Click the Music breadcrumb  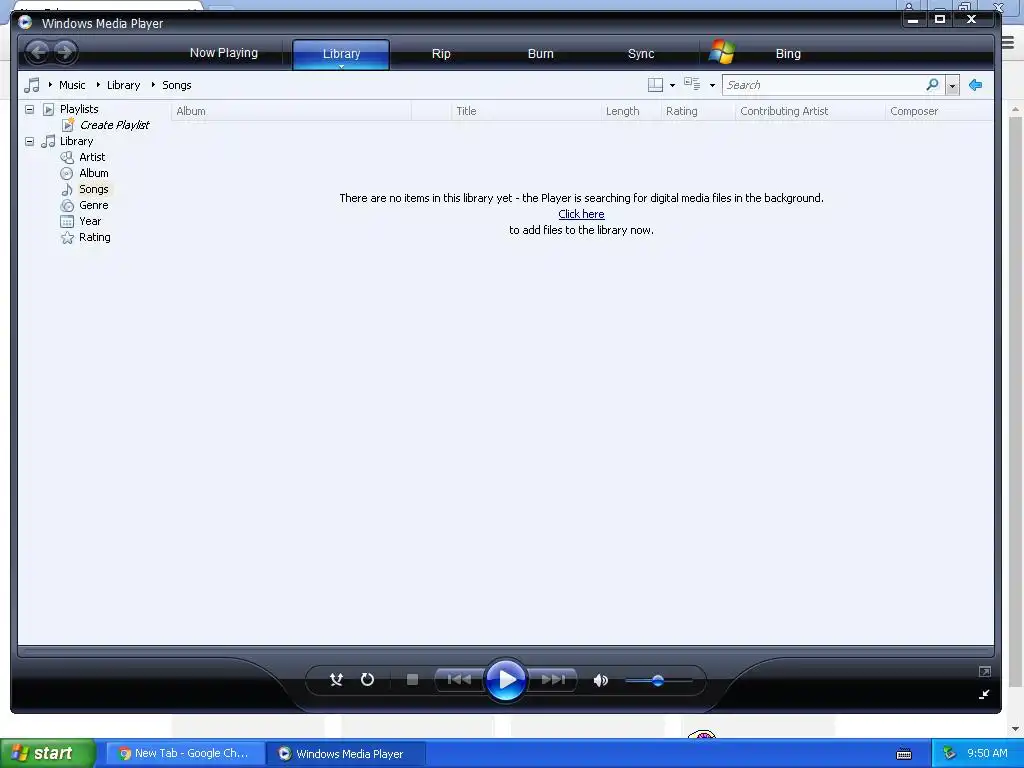(x=72, y=85)
